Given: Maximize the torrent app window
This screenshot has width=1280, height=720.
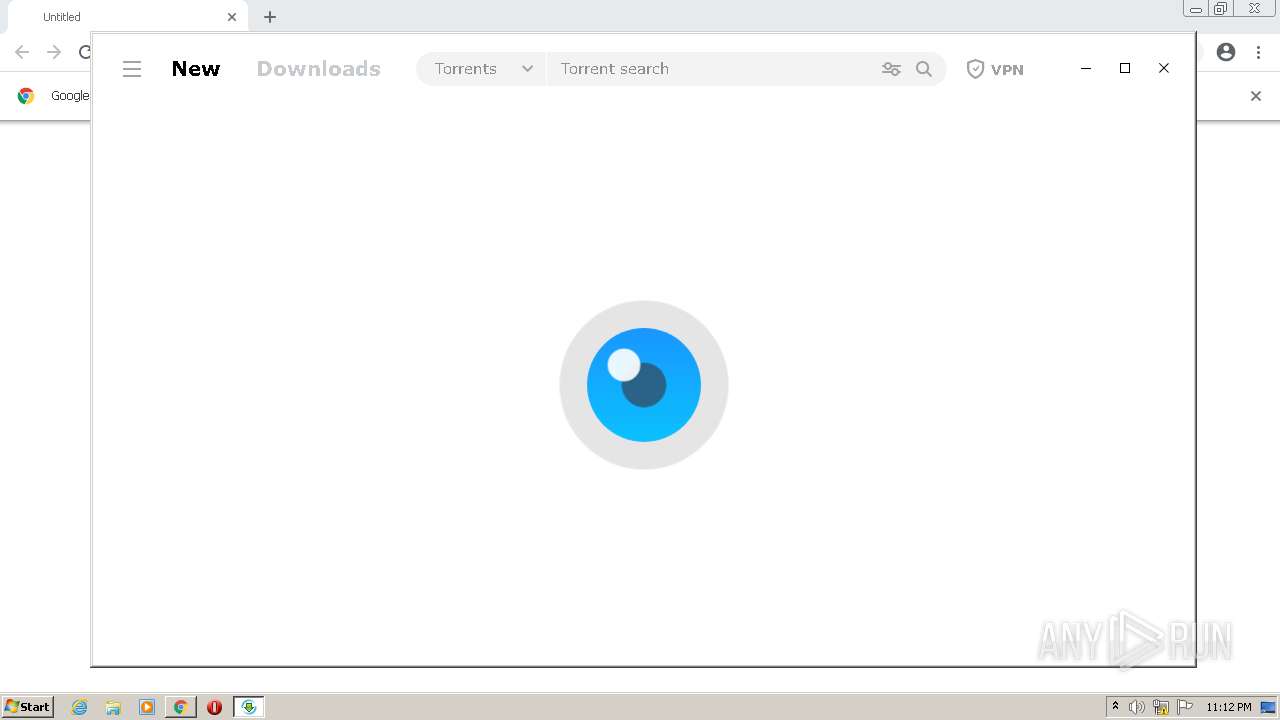Looking at the screenshot, I should point(1125,68).
